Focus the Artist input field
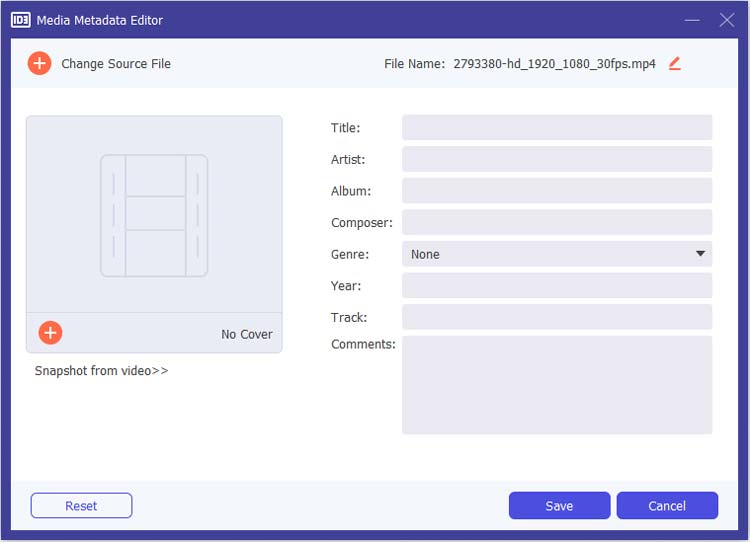The height and width of the screenshot is (542, 750). pos(557,159)
